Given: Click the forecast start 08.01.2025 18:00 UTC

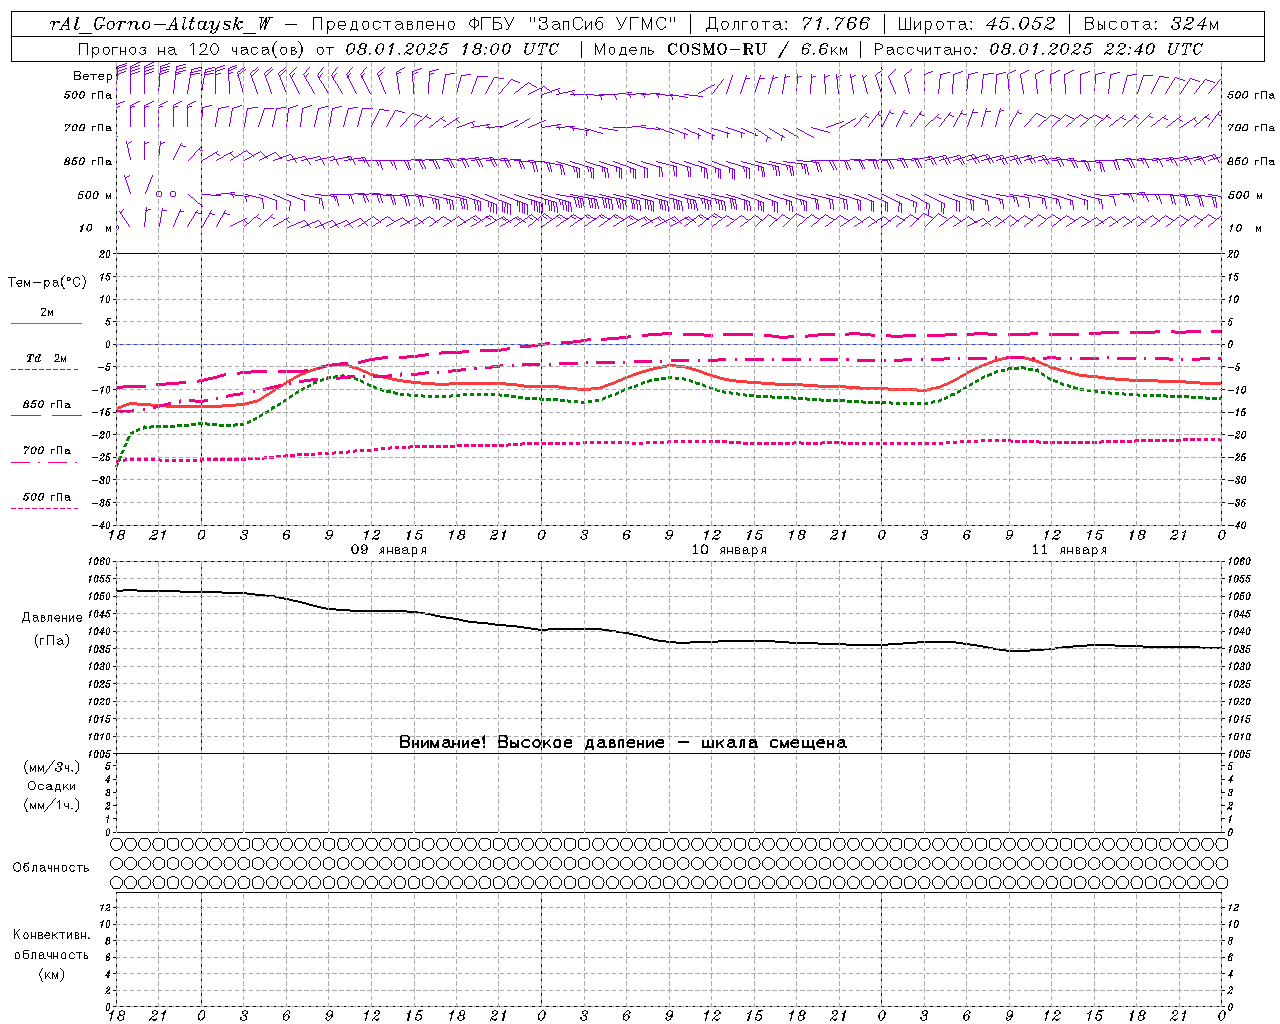Looking at the screenshot, I should coord(452,49).
